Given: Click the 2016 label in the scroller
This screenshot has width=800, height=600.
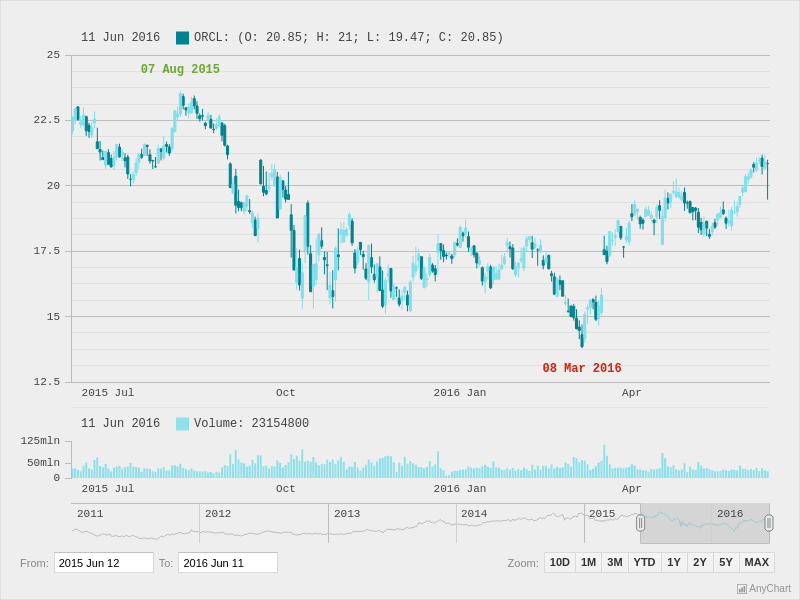Looking at the screenshot, I should click(730, 514).
